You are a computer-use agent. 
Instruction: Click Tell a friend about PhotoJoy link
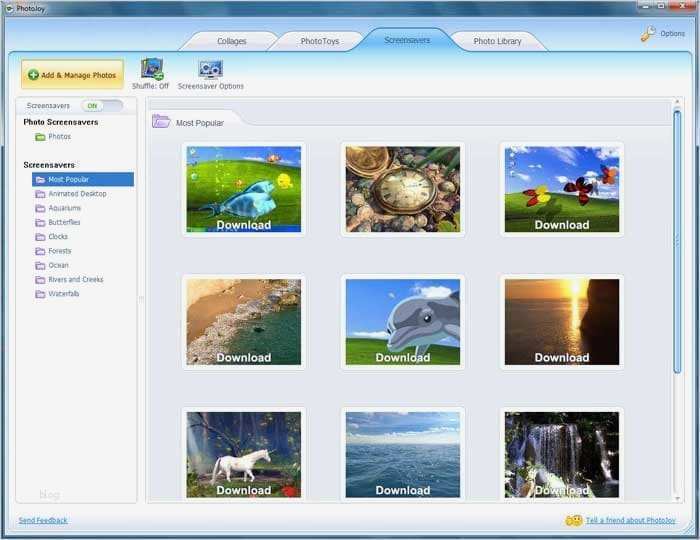[x=631, y=520]
